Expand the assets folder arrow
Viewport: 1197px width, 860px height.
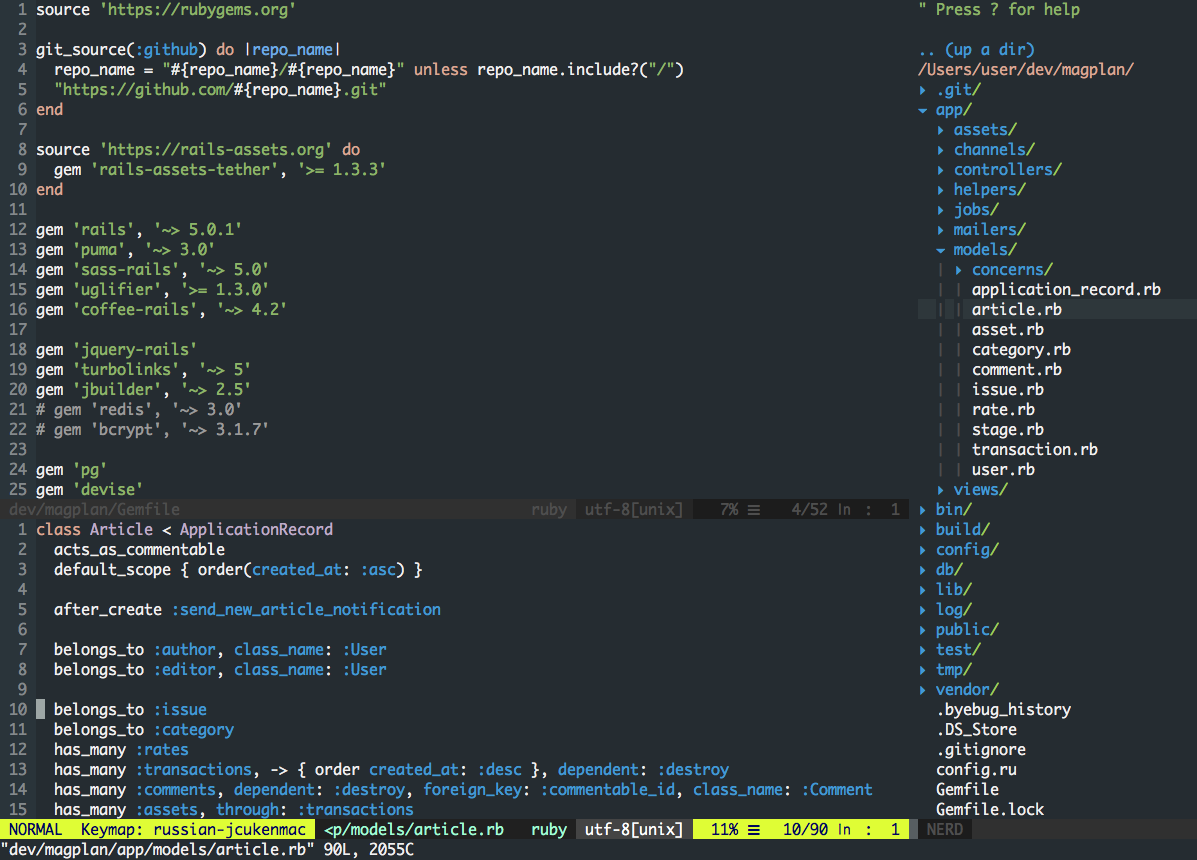(x=941, y=130)
